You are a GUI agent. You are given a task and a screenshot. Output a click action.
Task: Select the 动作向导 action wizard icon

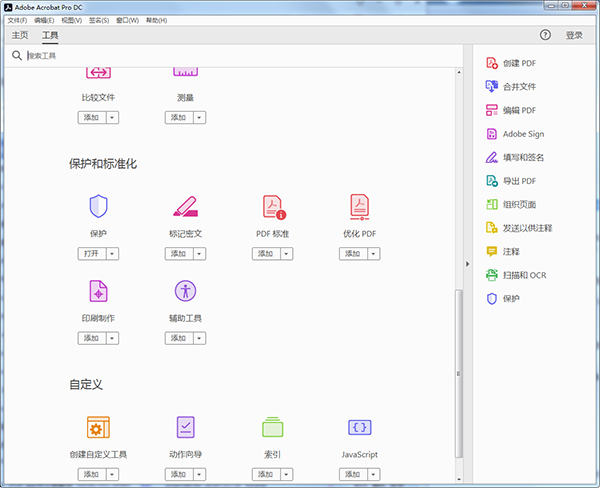[185, 427]
